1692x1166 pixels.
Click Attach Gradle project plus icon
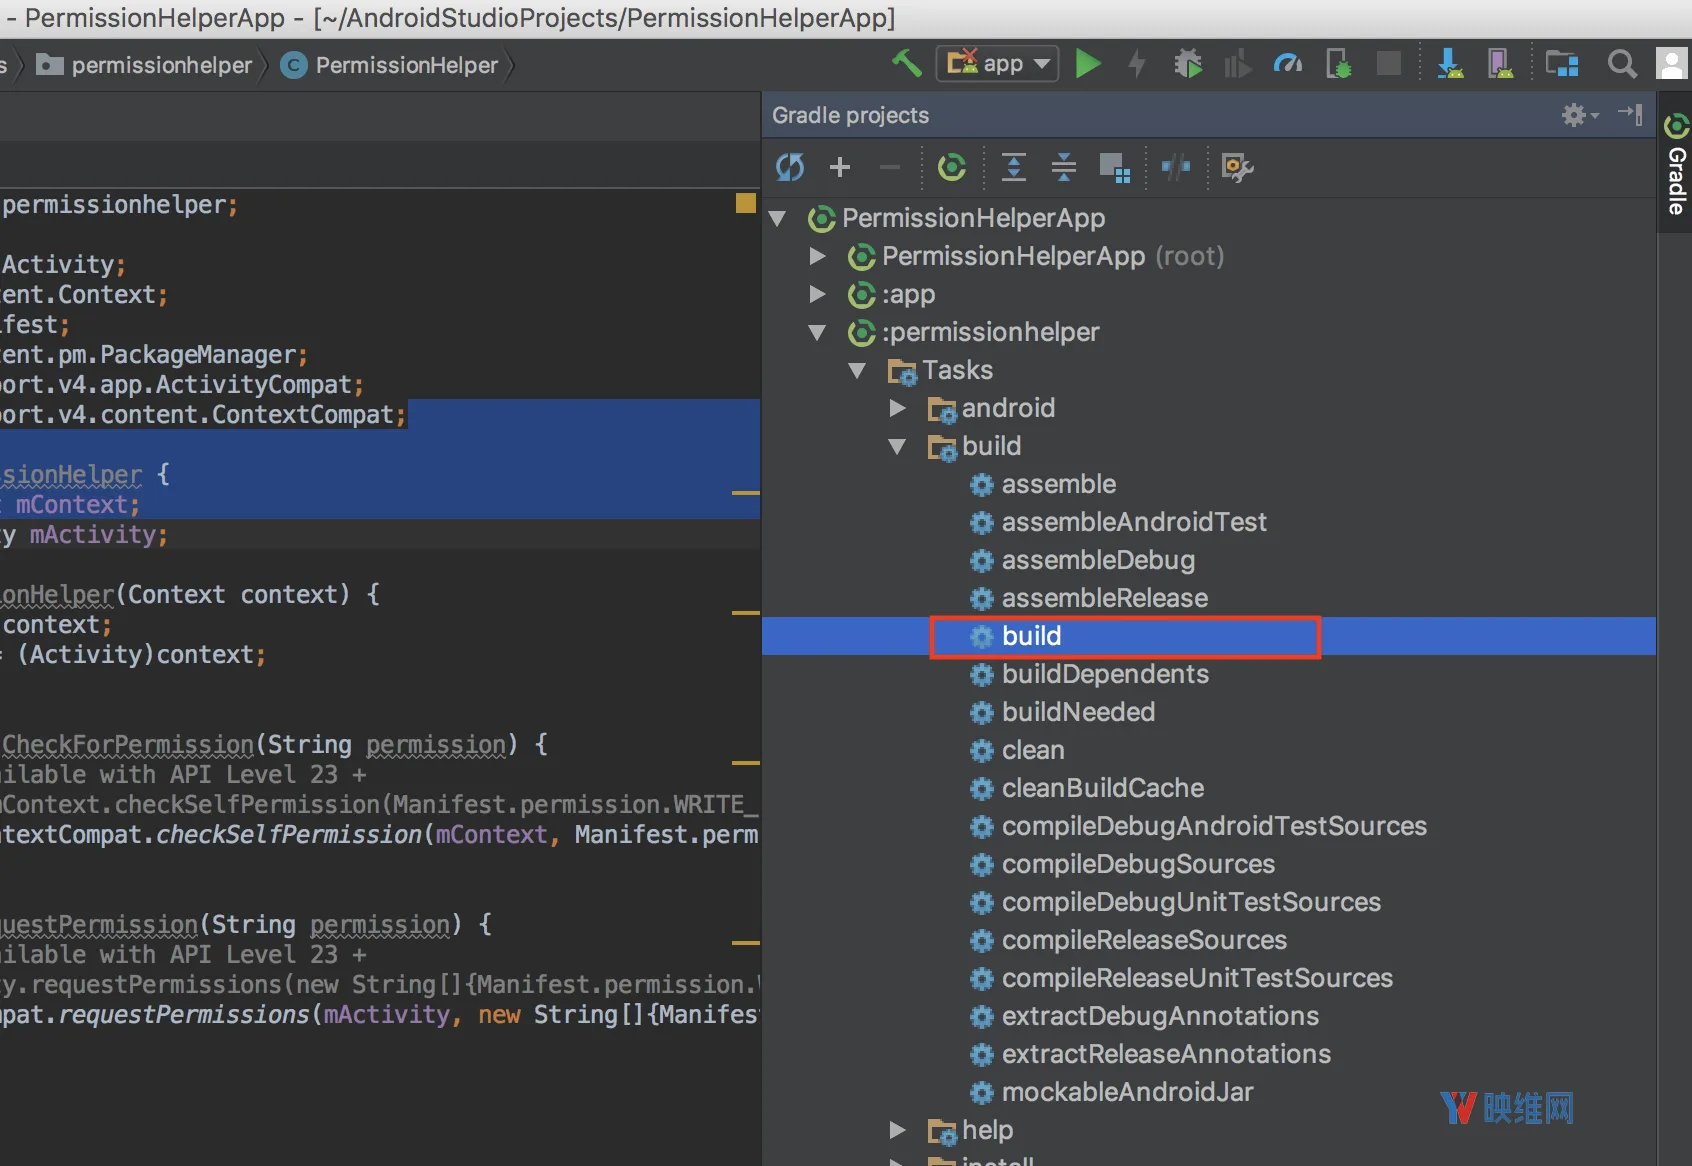click(840, 167)
